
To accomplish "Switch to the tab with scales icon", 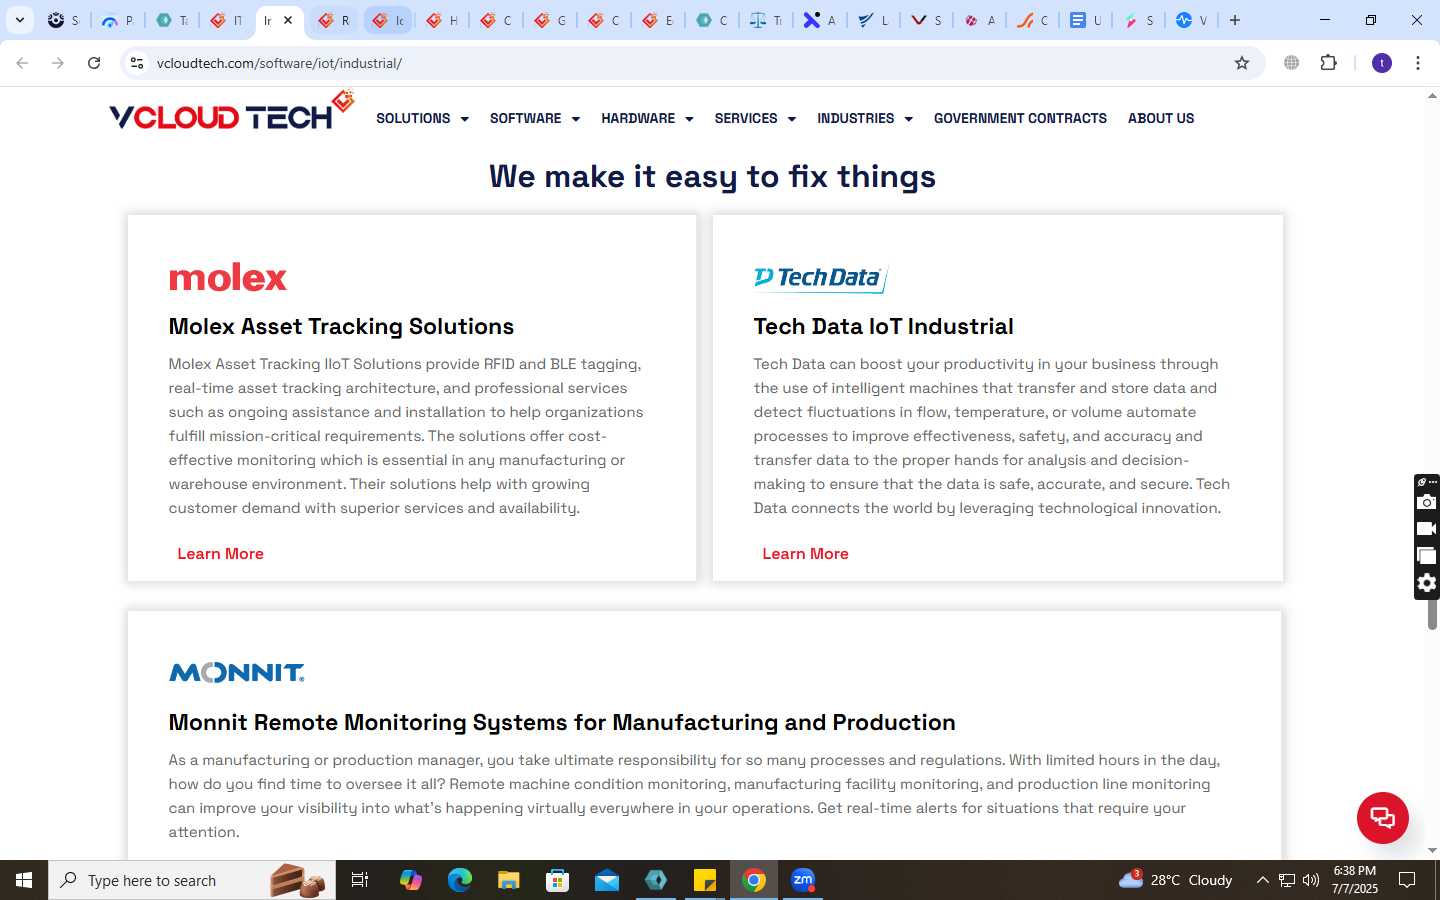I will [x=766, y=20].
